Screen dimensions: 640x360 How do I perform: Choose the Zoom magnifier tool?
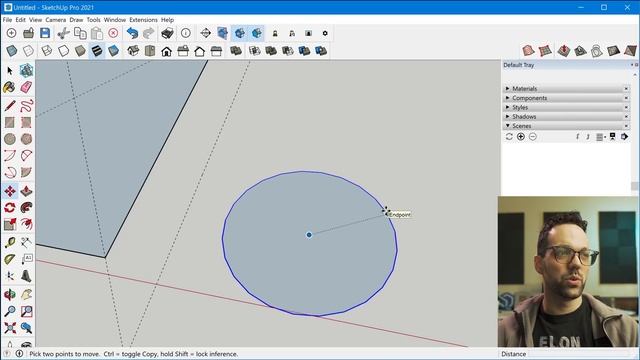click(x=10, y=311)
